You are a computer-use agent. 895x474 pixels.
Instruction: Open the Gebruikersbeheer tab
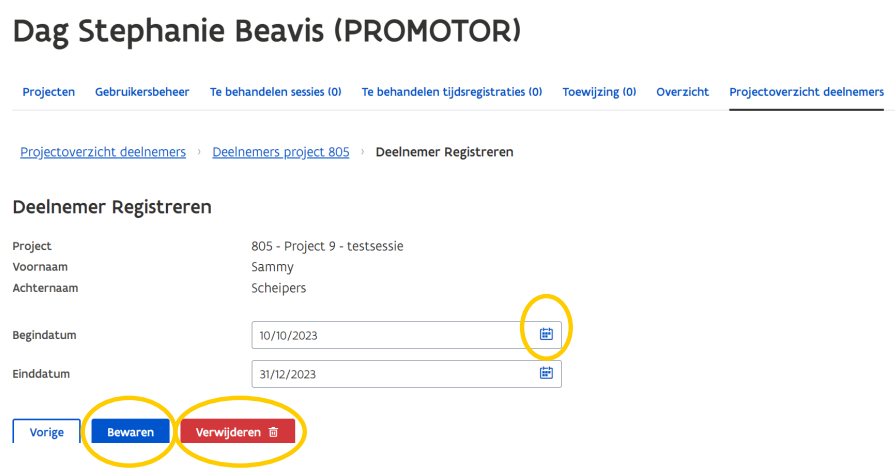pos(142,92)
